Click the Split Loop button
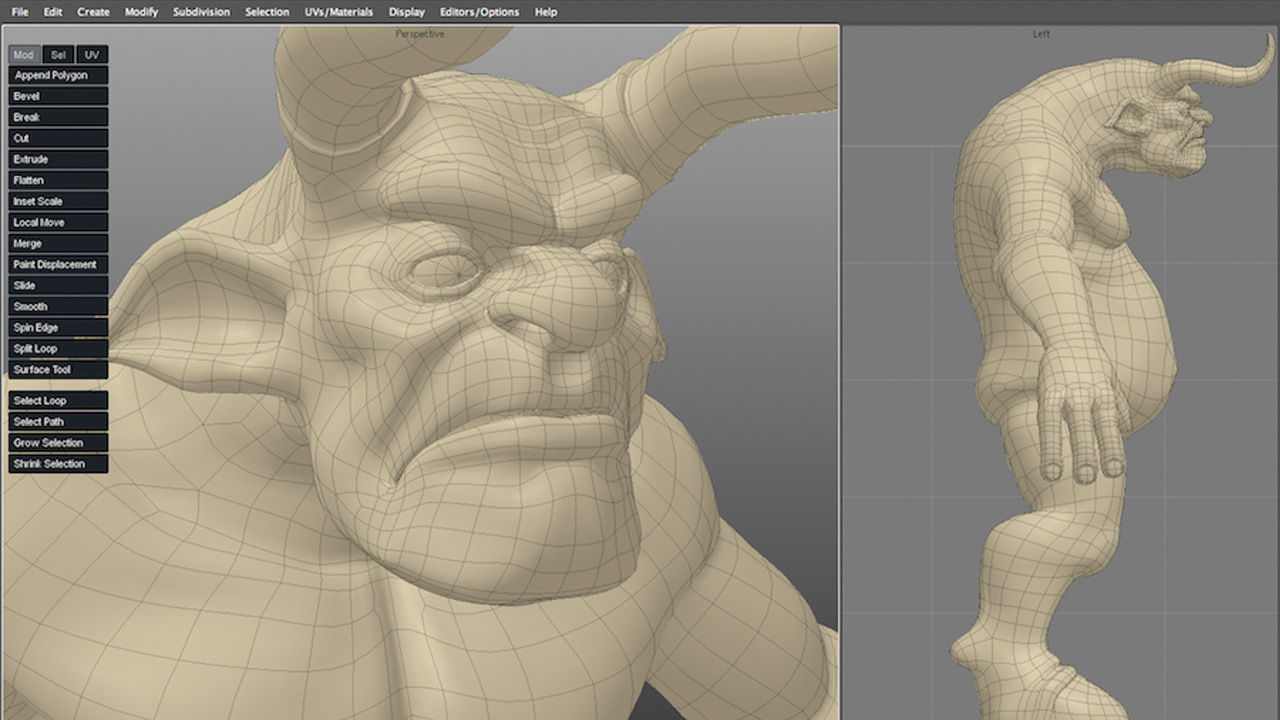The height and width of the screenshot is (720, 1280). pyautogui.click(x=58, y=348)
